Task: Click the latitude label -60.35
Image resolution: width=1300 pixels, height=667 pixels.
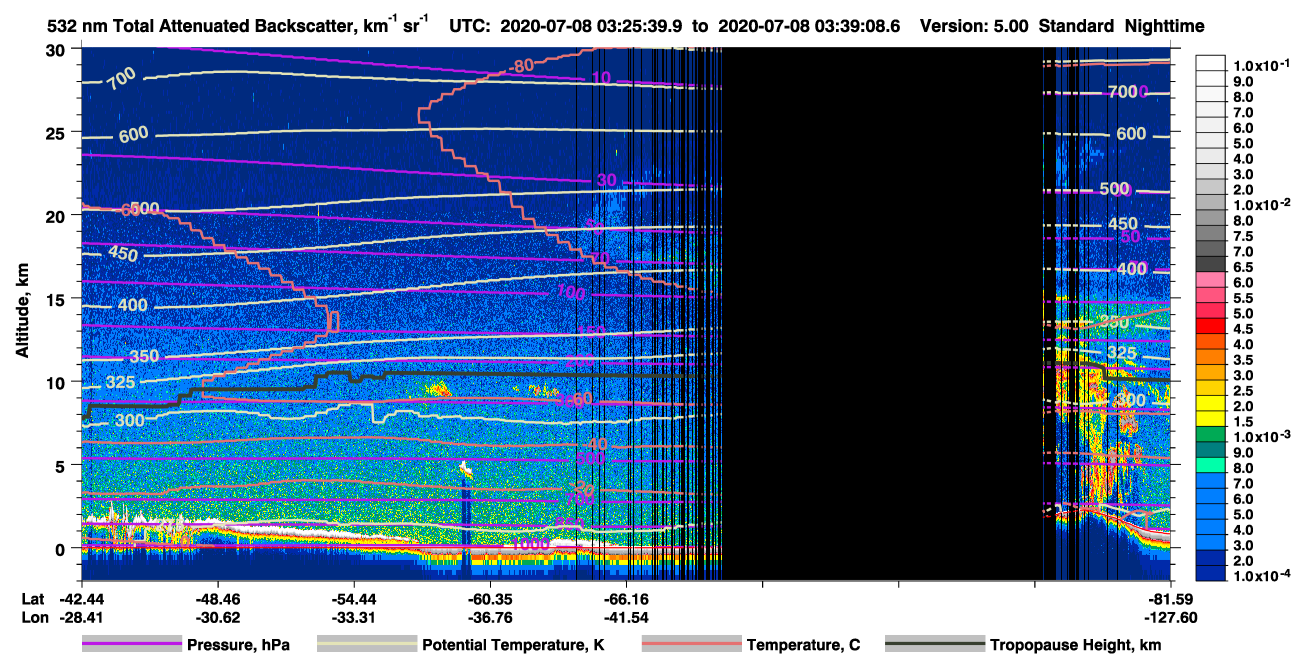Action: click(490, 599)
